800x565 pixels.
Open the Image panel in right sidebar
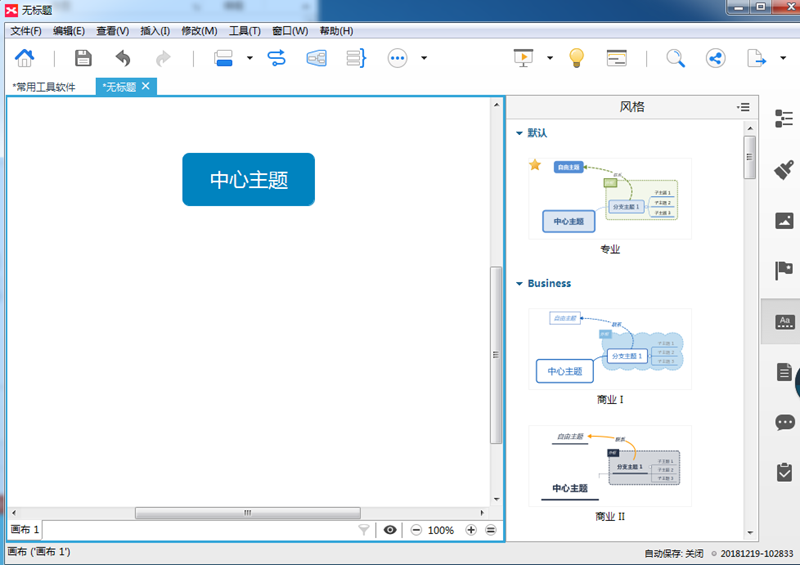pyautogui.click(x=784, y=220)
